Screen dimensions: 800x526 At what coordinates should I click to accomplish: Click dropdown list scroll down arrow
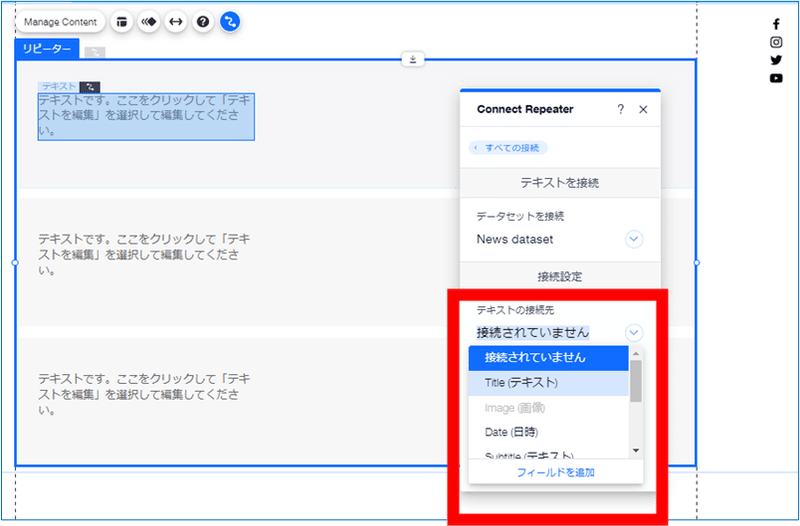(x=636, y=450)
